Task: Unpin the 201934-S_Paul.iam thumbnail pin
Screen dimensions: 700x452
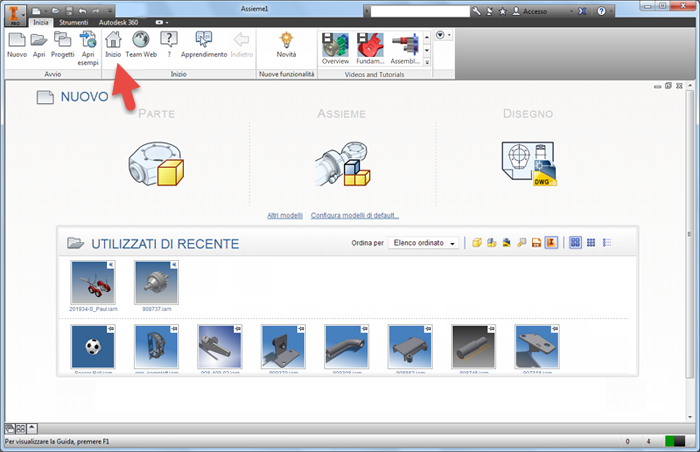Action: point(111,265)
